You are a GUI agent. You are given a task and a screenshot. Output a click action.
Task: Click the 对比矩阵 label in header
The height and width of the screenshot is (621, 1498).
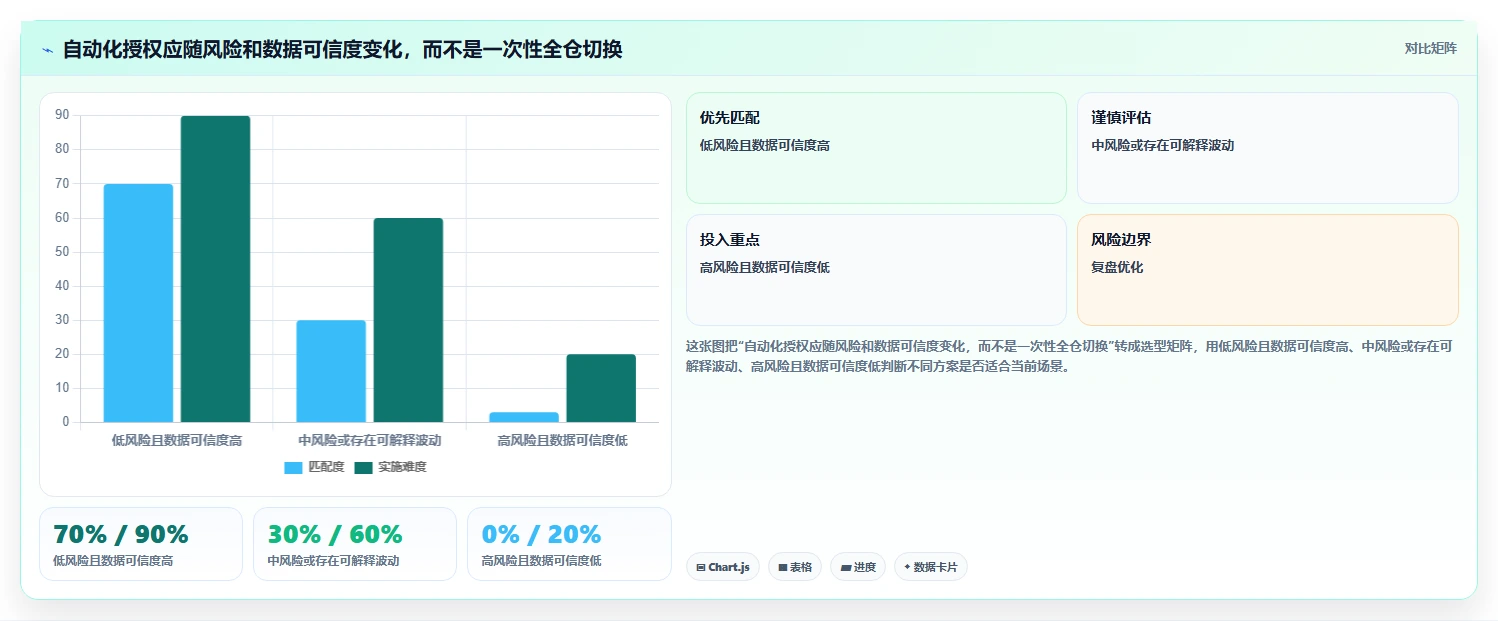1430,49
